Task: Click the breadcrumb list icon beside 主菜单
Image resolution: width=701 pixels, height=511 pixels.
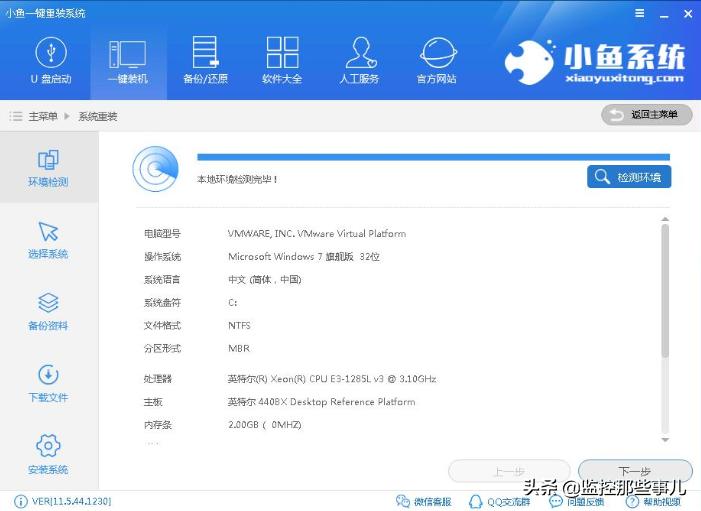Action: tap(16, 117)
